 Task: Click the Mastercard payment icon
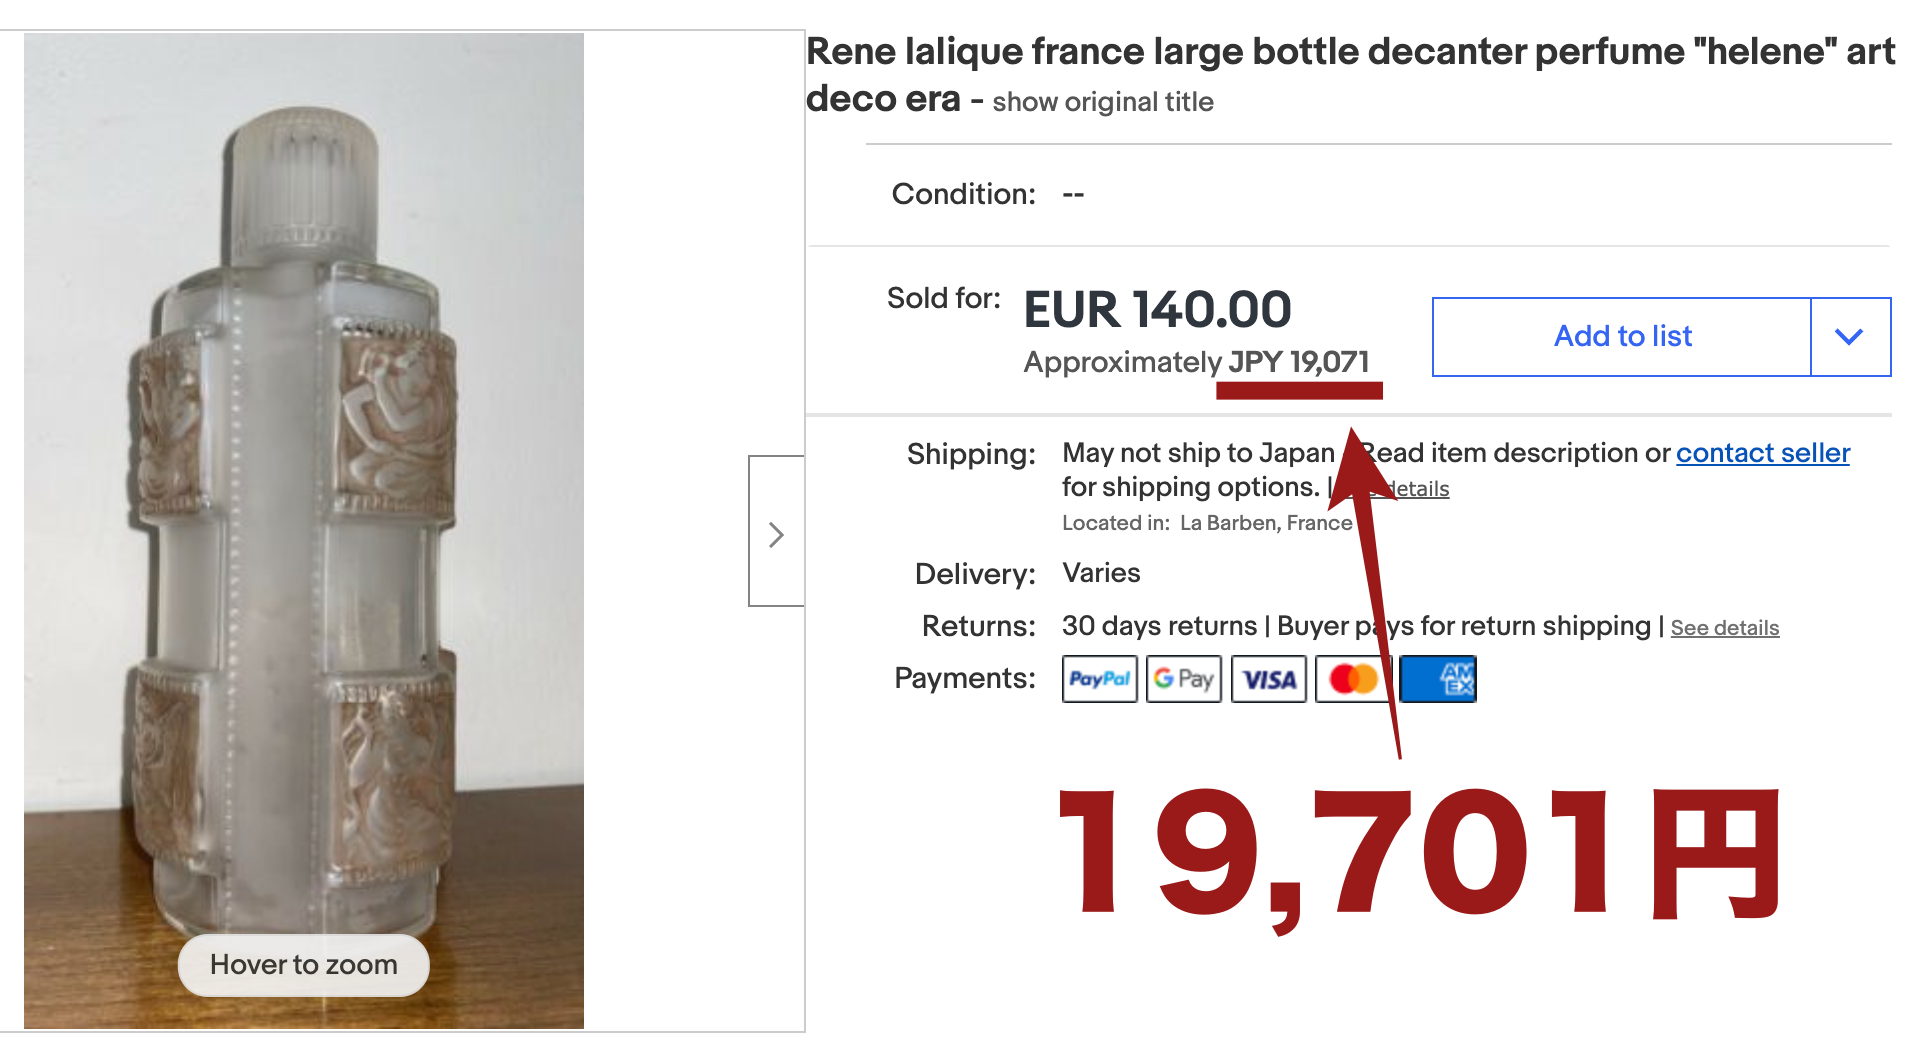1352,680
